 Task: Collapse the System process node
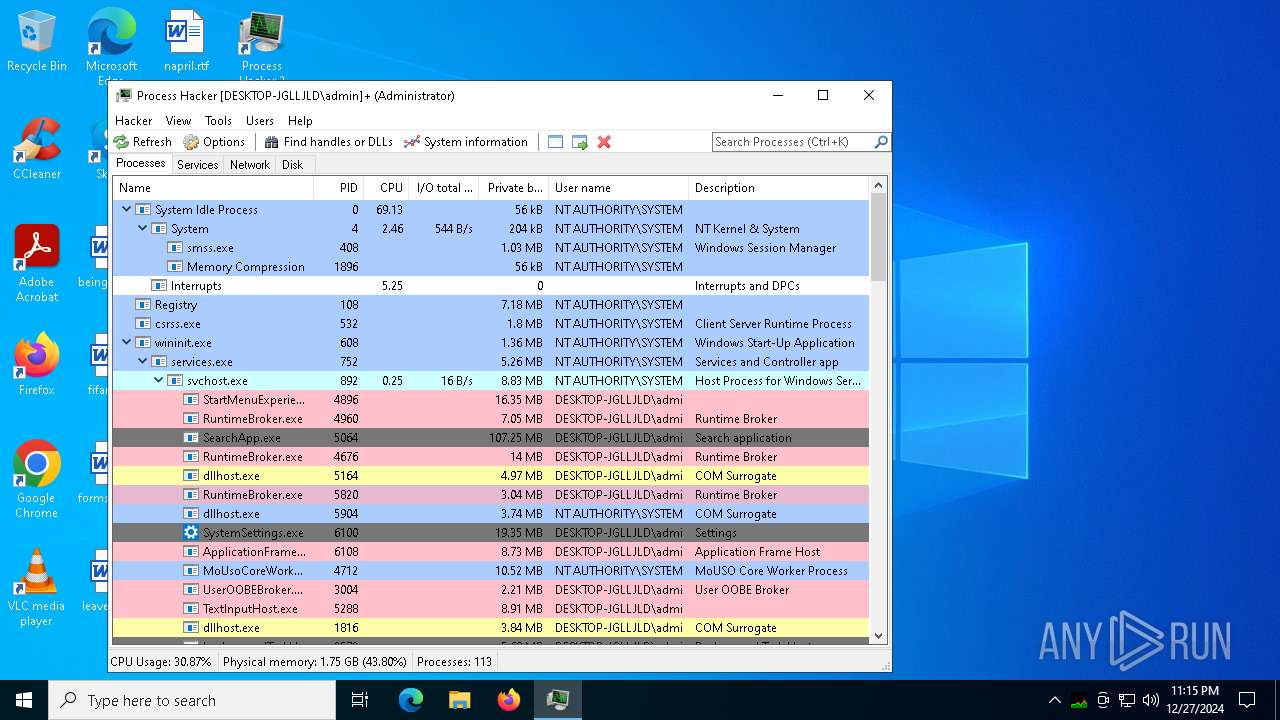click(x=142, y=228)
